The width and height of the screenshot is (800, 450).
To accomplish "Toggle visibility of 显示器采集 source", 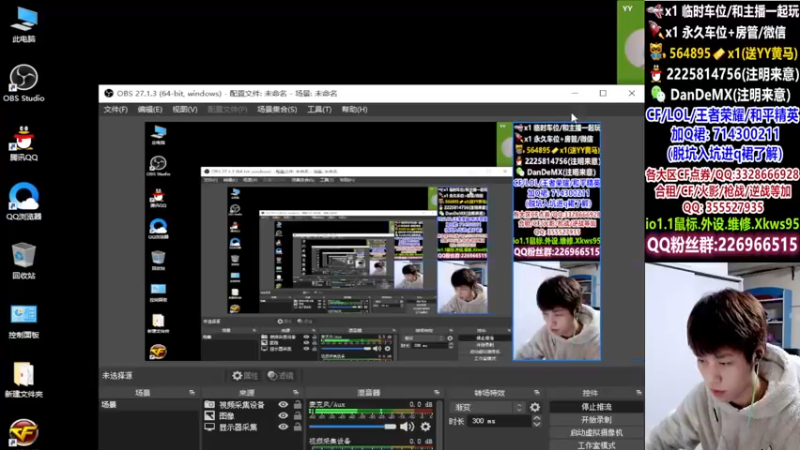I will 283,427.
